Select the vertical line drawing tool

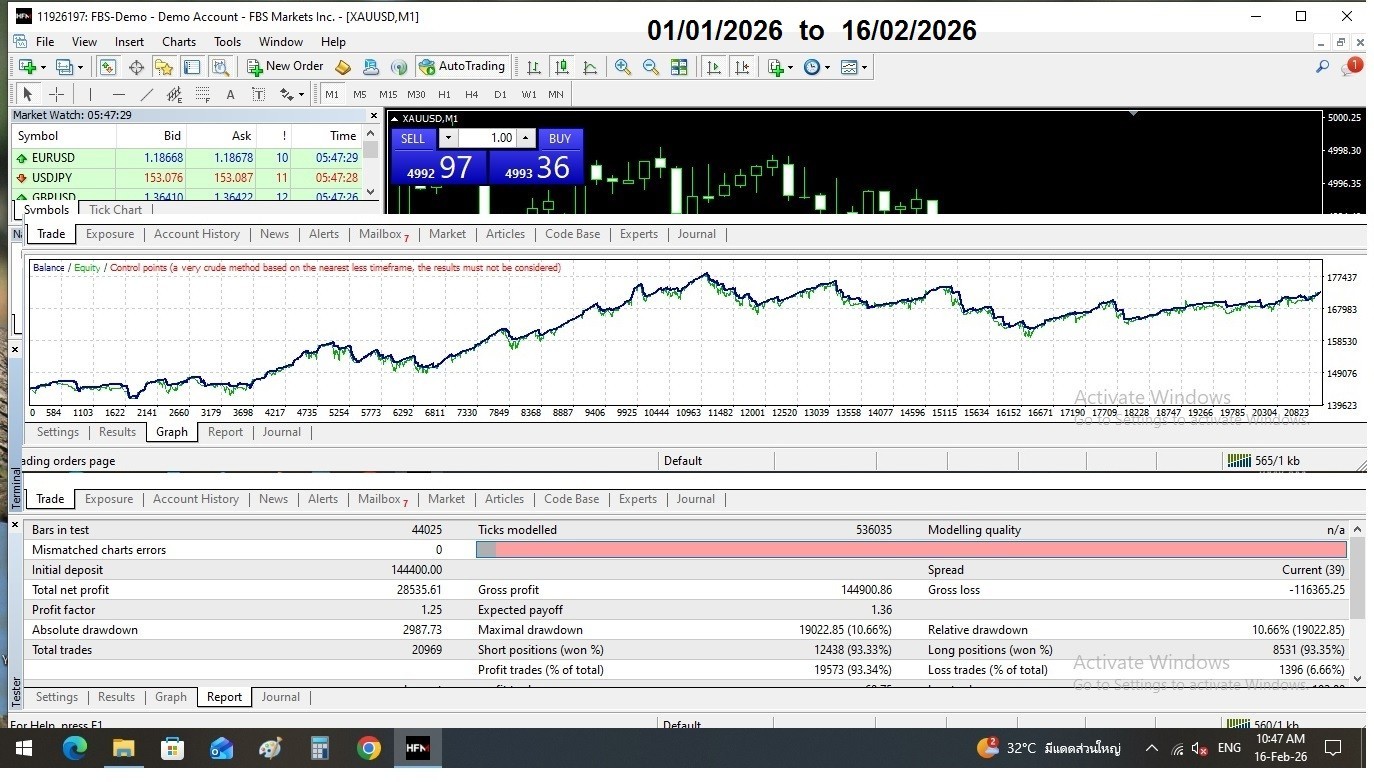(90, 94)
